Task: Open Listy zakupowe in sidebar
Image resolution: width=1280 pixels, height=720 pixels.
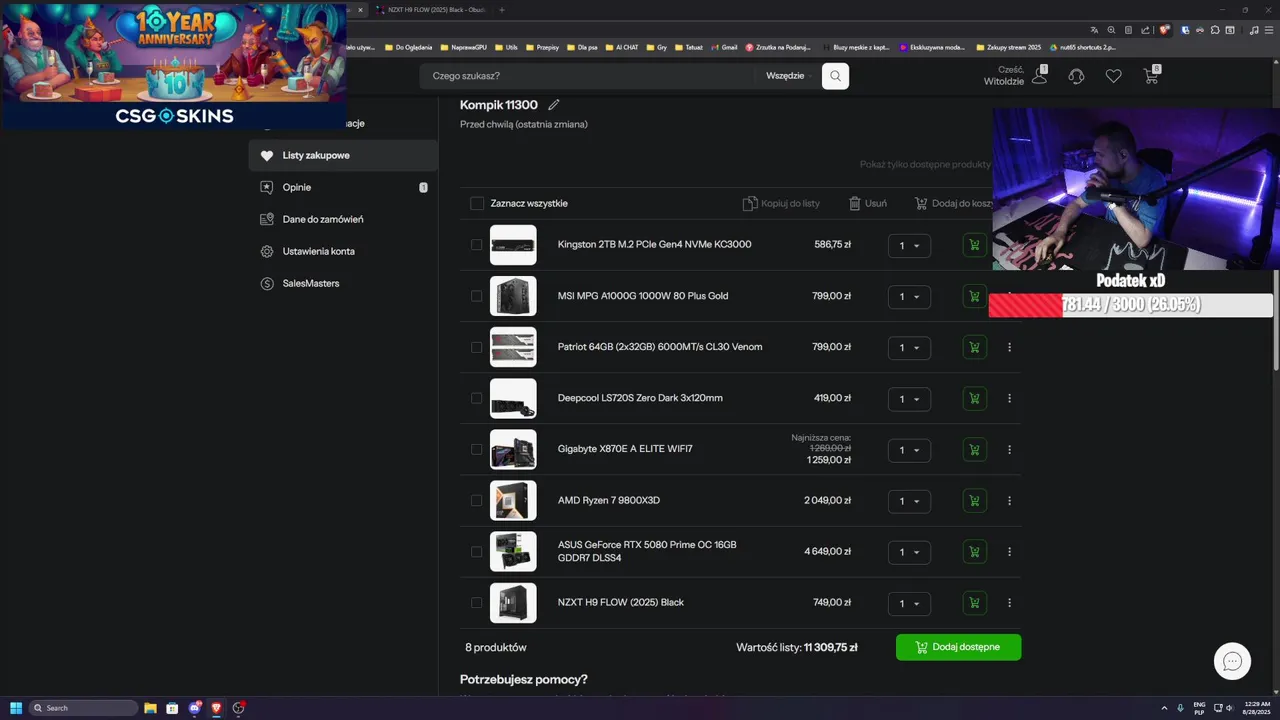Action: [343, 156]
